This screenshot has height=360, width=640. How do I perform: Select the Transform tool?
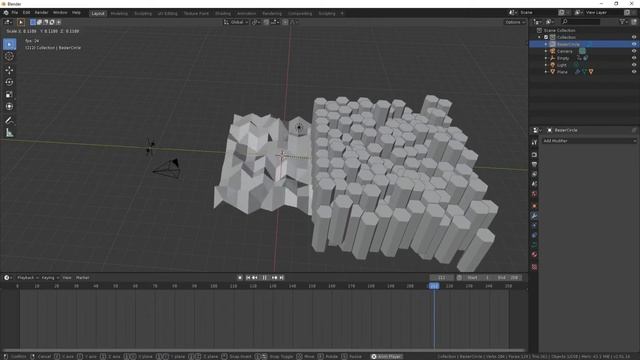tap(9, 107)
